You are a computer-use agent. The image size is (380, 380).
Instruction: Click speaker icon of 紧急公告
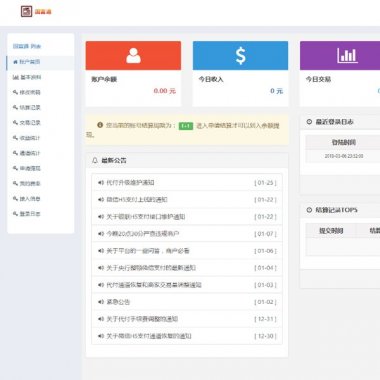tap(101, 302)
